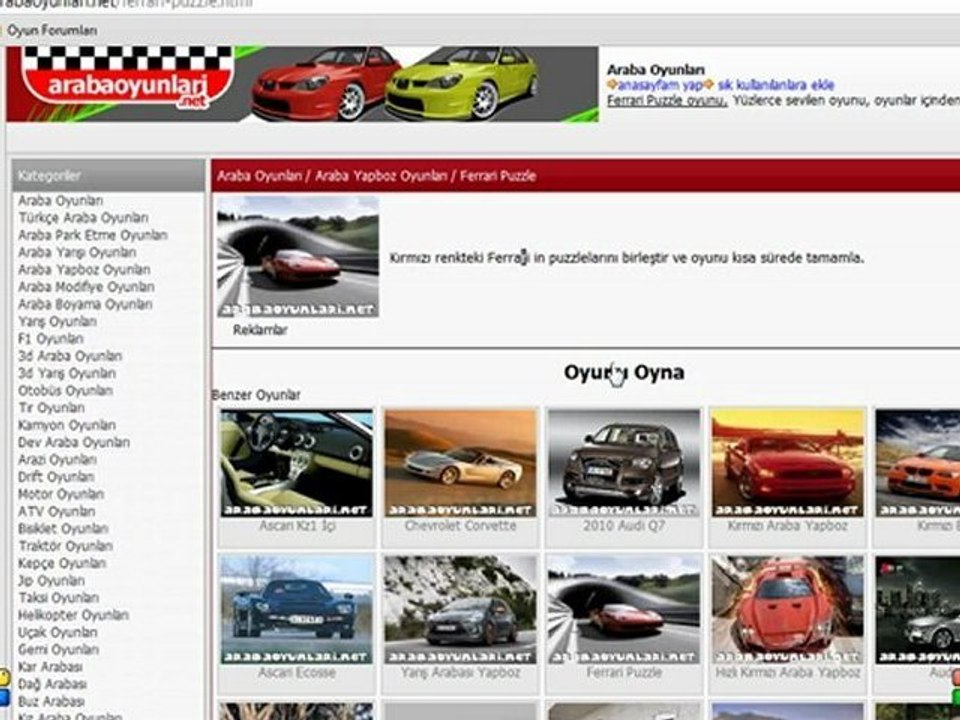
Task: Select 'Araba Park Etme Oyunları' category
Action: tap(93, 235)
